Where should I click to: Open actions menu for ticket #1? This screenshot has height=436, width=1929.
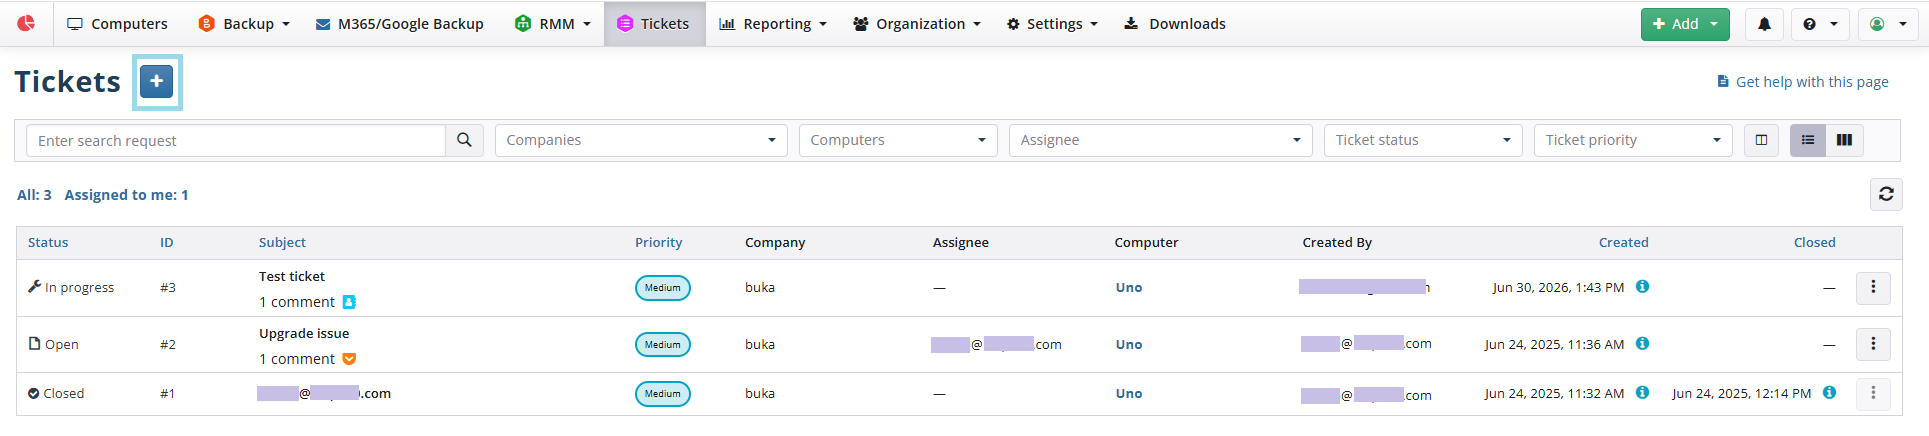[1873, 393]
